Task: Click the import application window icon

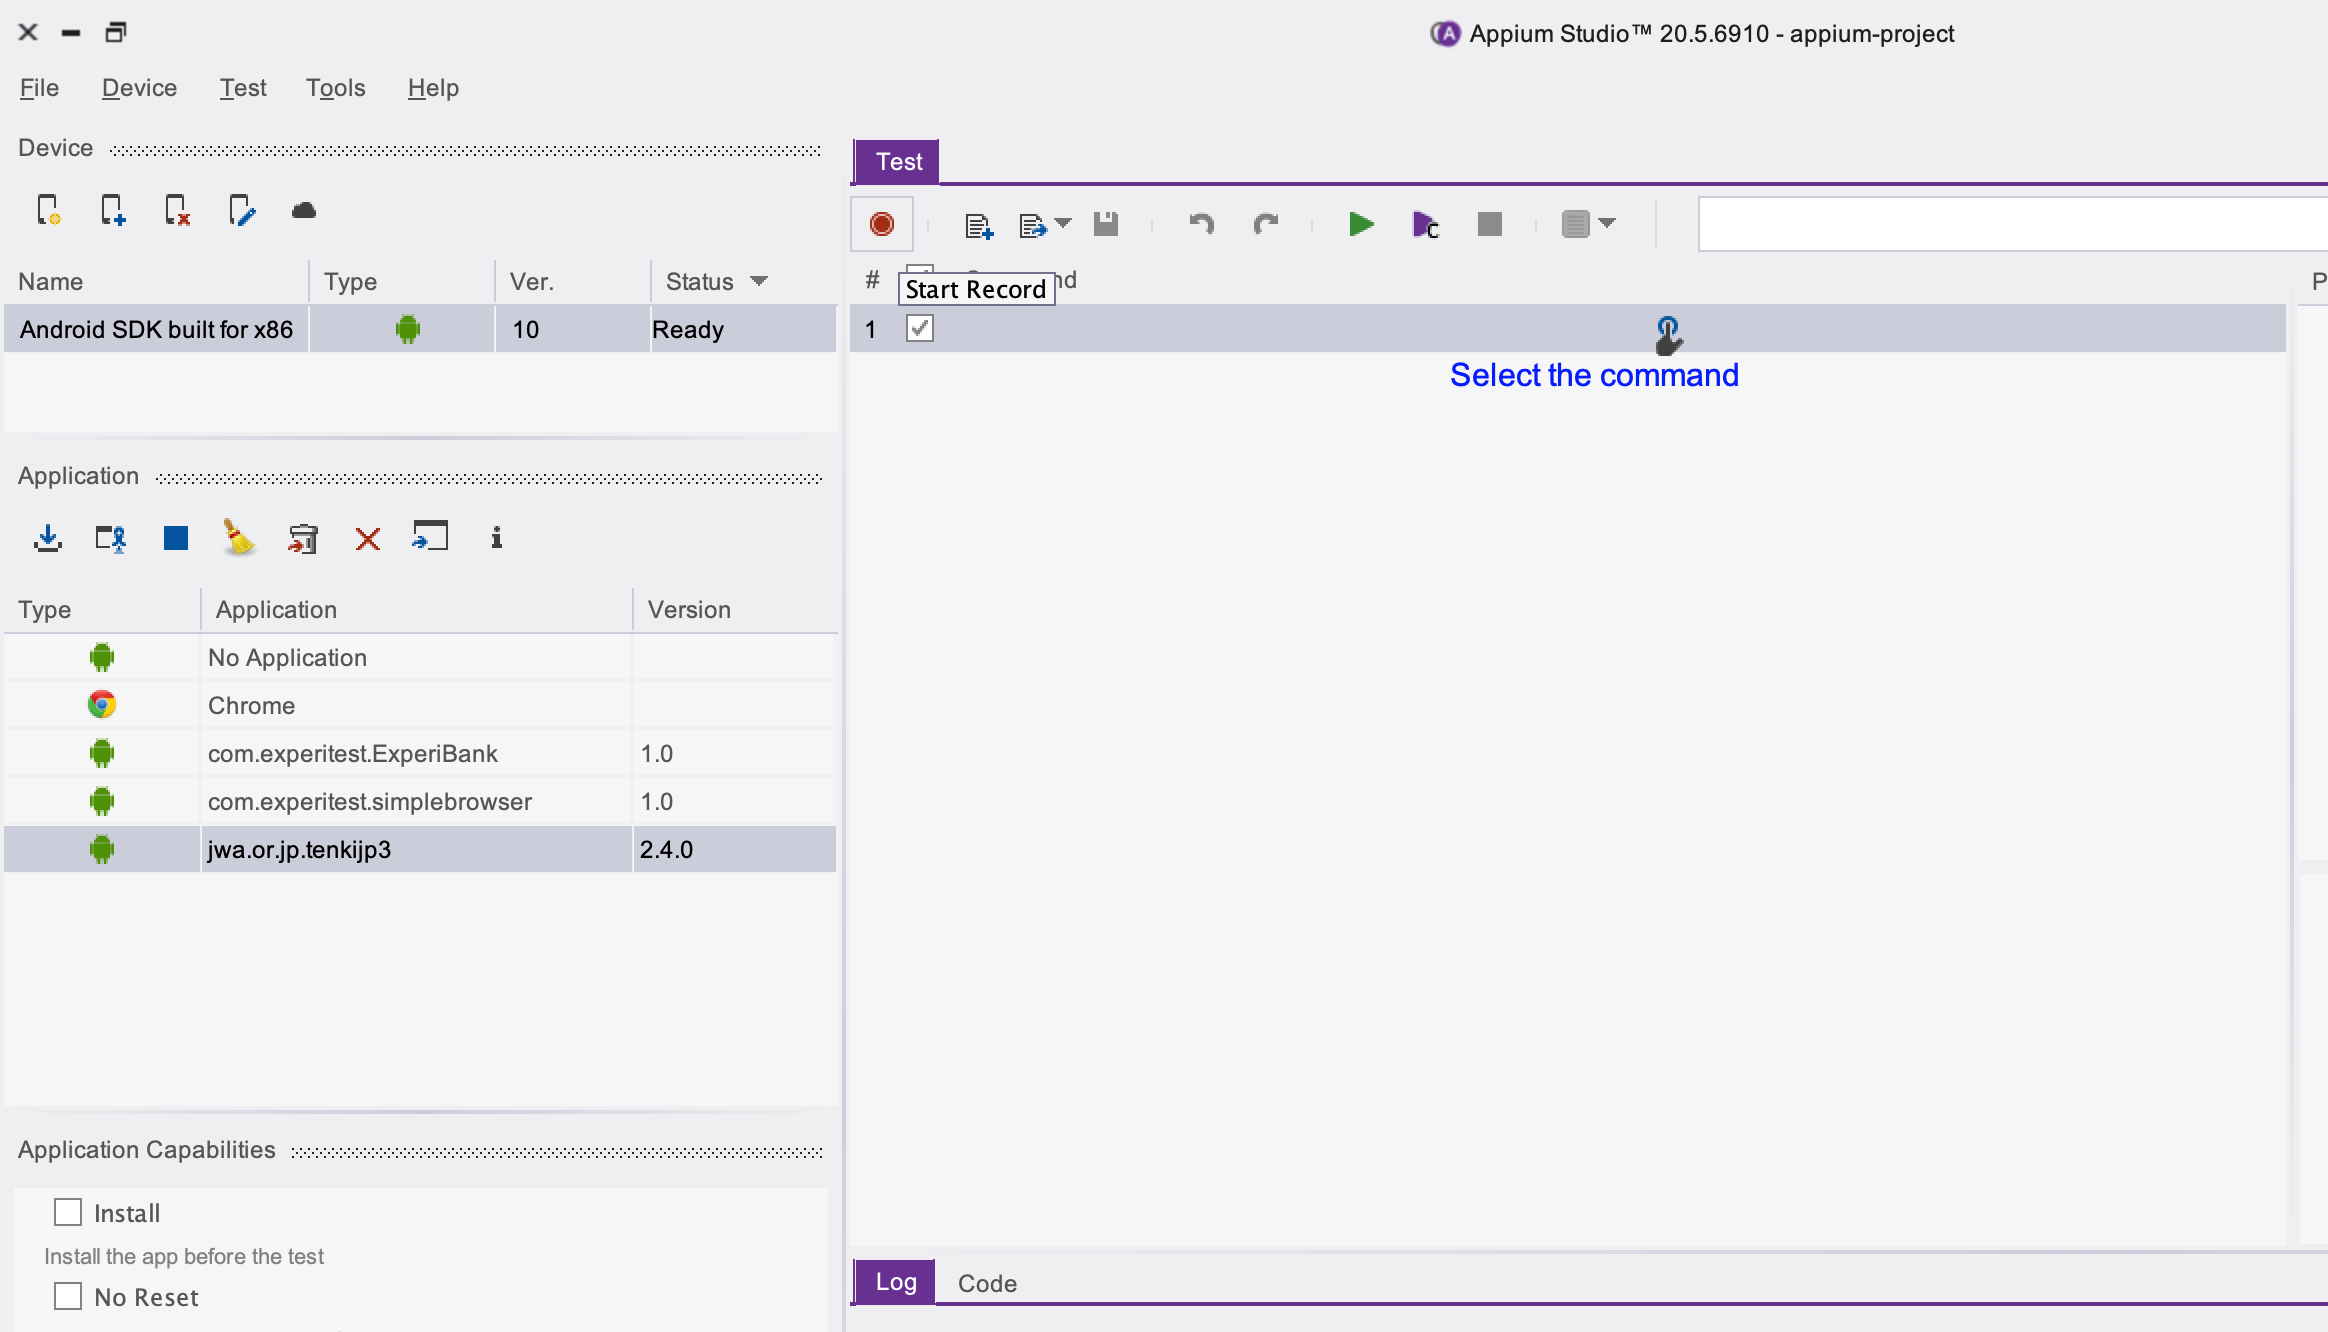Action: coord(430,536)
